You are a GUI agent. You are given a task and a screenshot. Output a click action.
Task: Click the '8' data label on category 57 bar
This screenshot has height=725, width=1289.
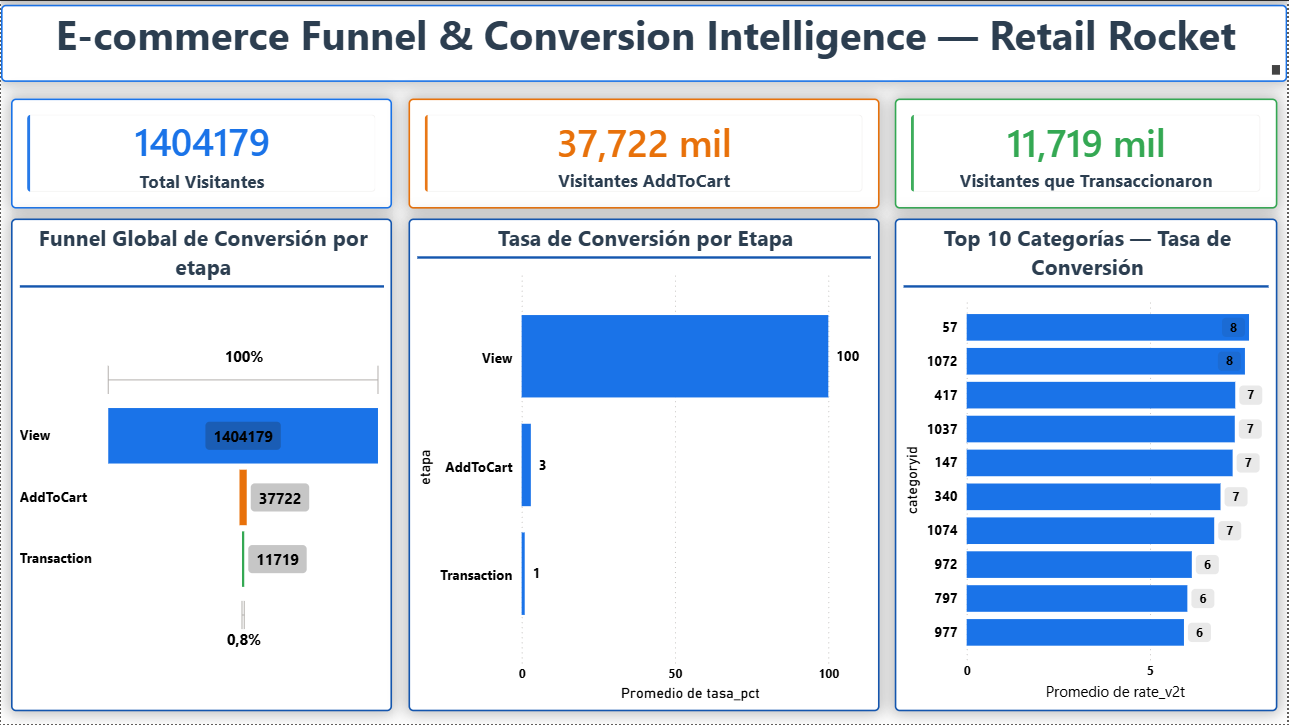pyautogui.click(x=1233, y=328)
